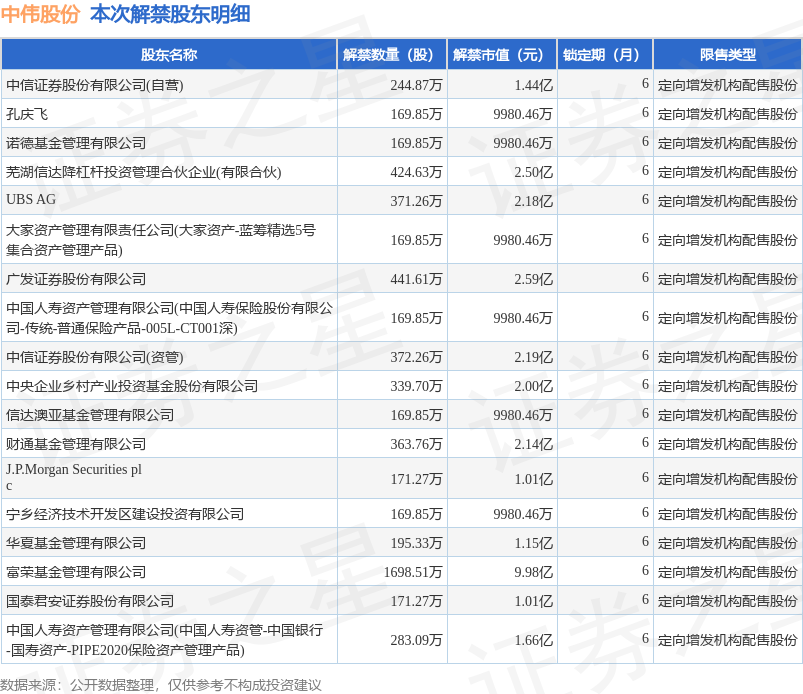This screenshot has height=694, width=803.
Task: Click the 441.61万 share quantity
Action: point(416,279)
